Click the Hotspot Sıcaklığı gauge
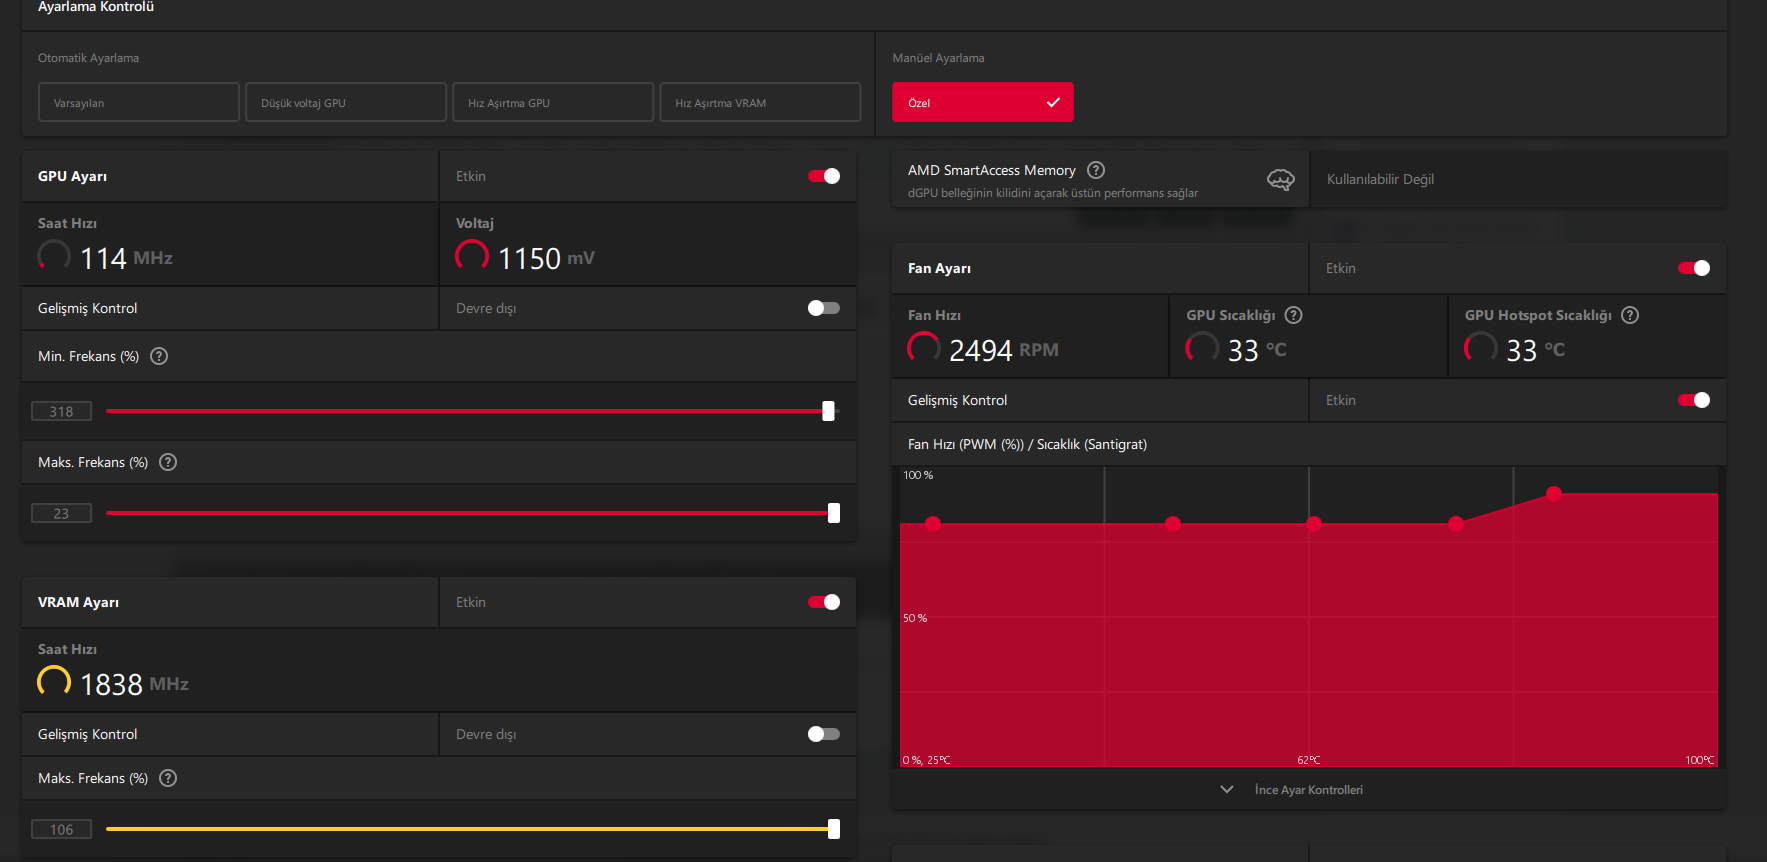1767x862 pixels. click(x=1481, y=348)
